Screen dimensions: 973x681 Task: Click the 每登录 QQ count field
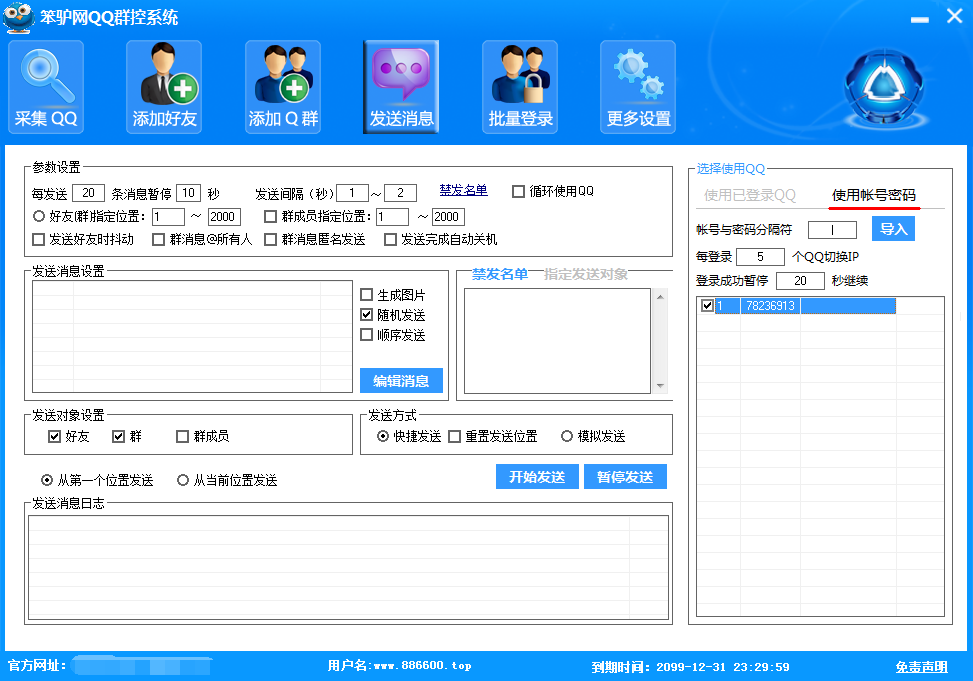point(760,256)
